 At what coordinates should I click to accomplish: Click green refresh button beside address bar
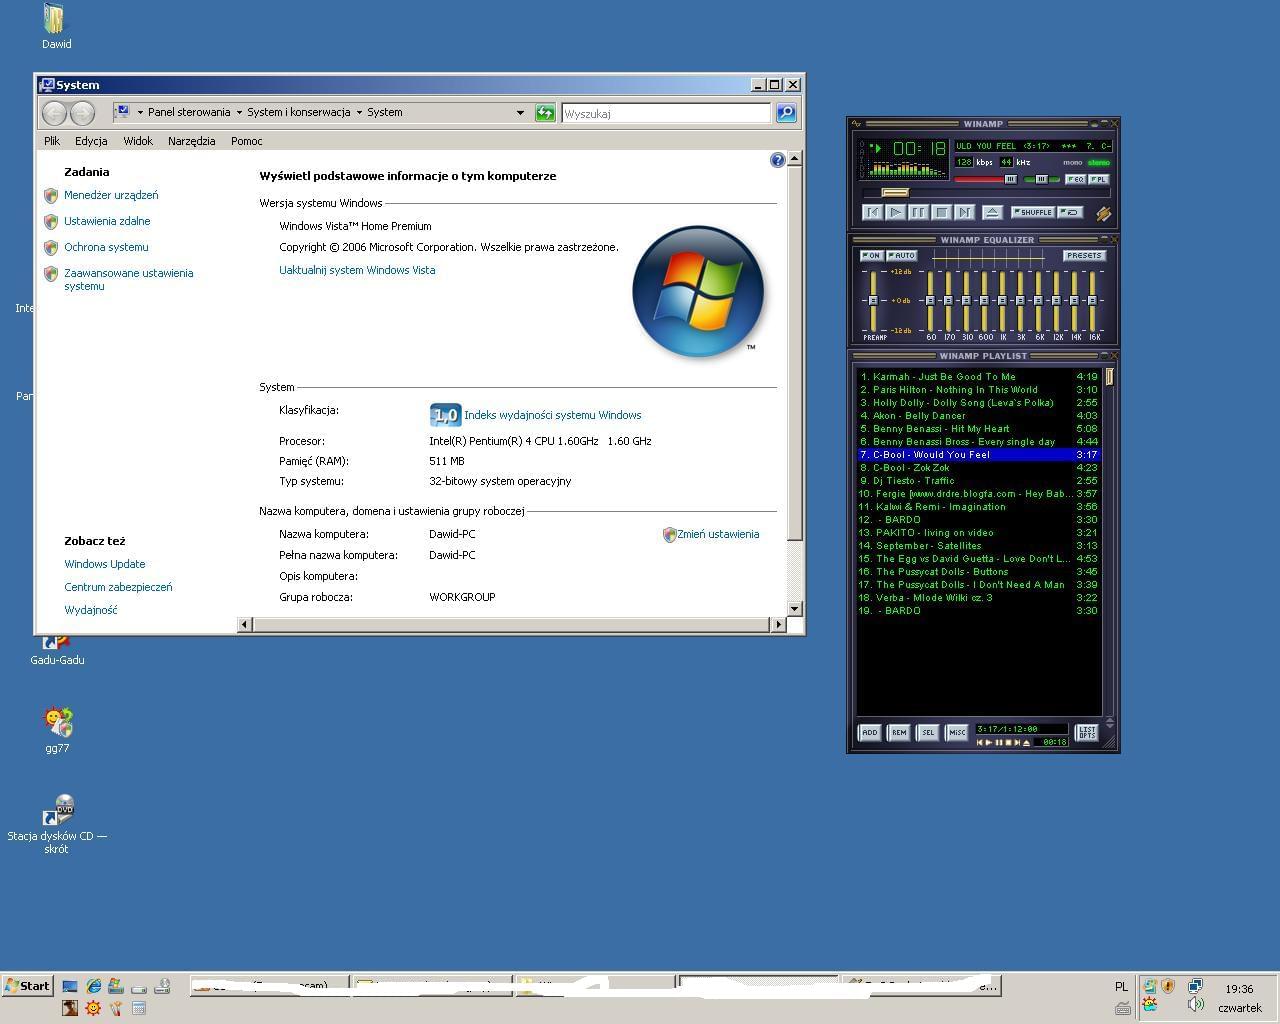point(545,113)
